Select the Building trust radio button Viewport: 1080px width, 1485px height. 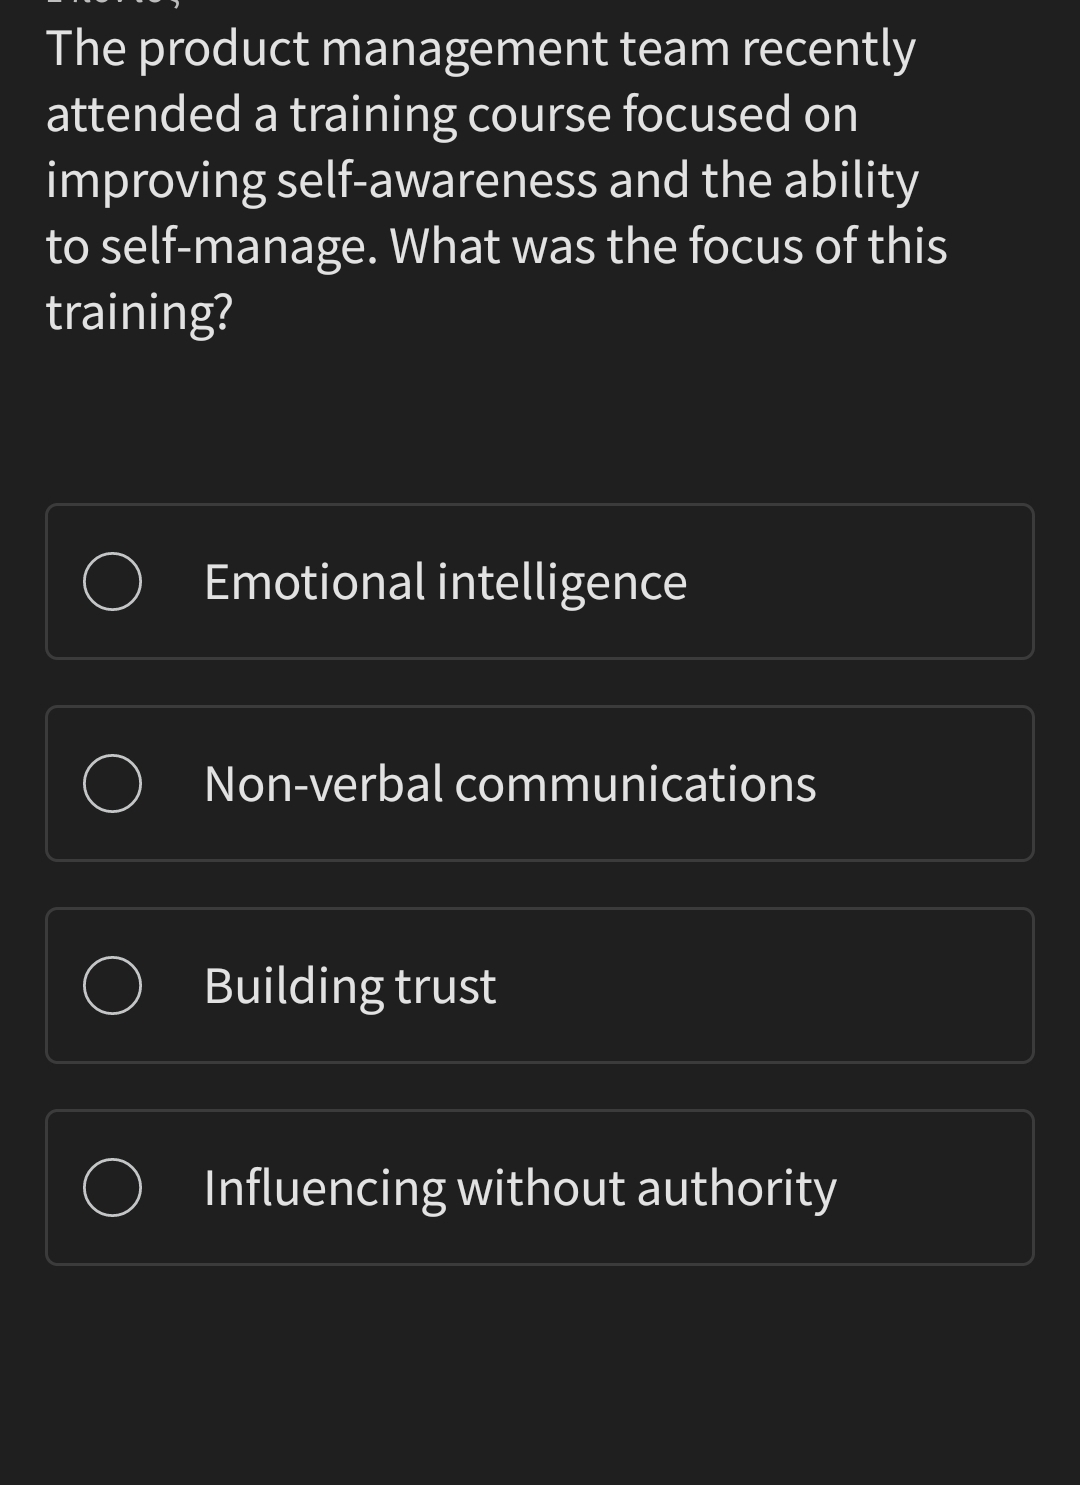tap(113, 985)
